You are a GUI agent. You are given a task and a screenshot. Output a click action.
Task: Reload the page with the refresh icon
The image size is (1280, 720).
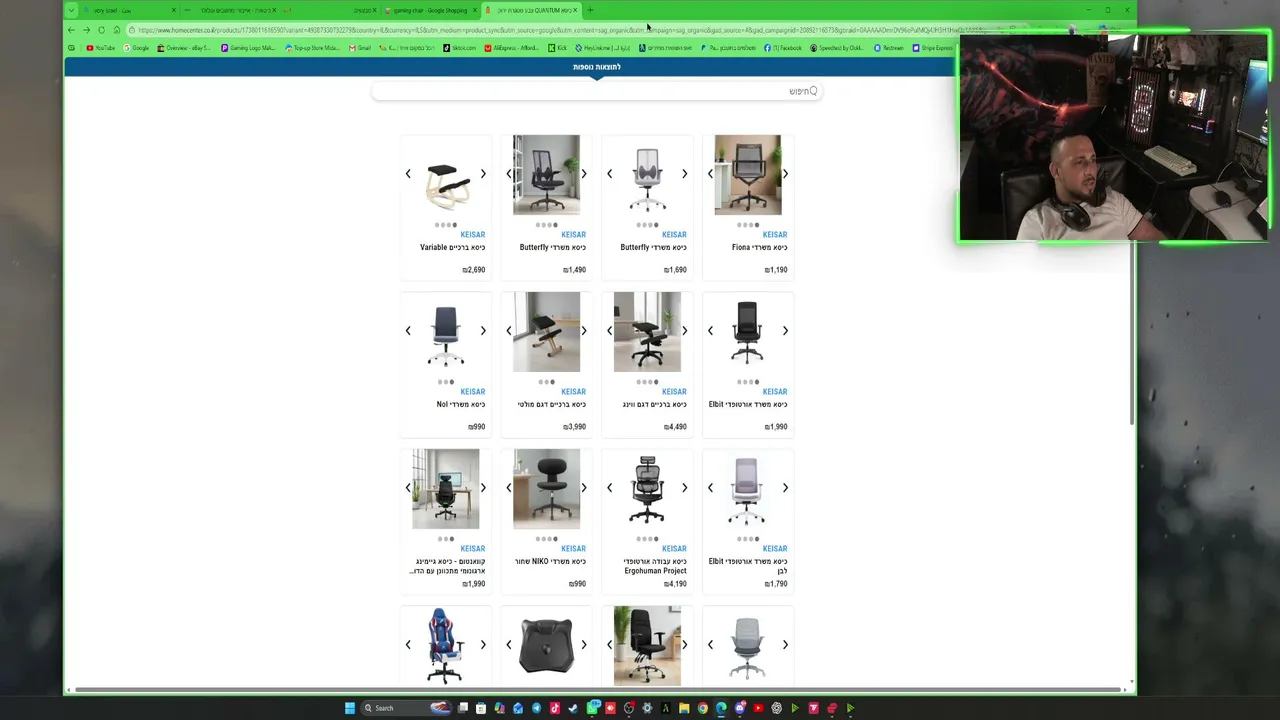pyautogui.click(x=101, y=30)
